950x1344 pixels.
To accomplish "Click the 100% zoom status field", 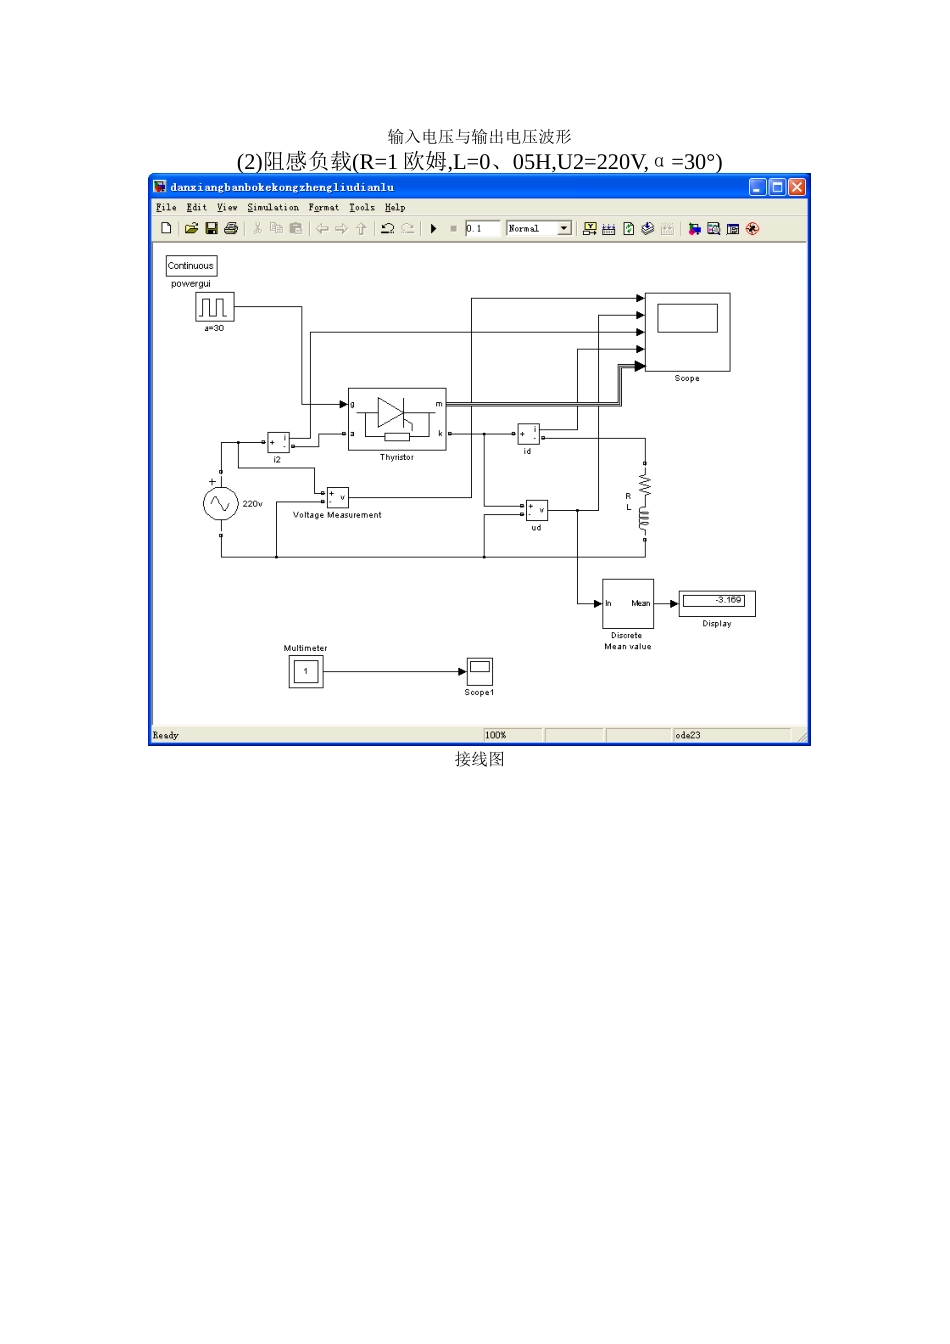I will [x=512, y=735].
